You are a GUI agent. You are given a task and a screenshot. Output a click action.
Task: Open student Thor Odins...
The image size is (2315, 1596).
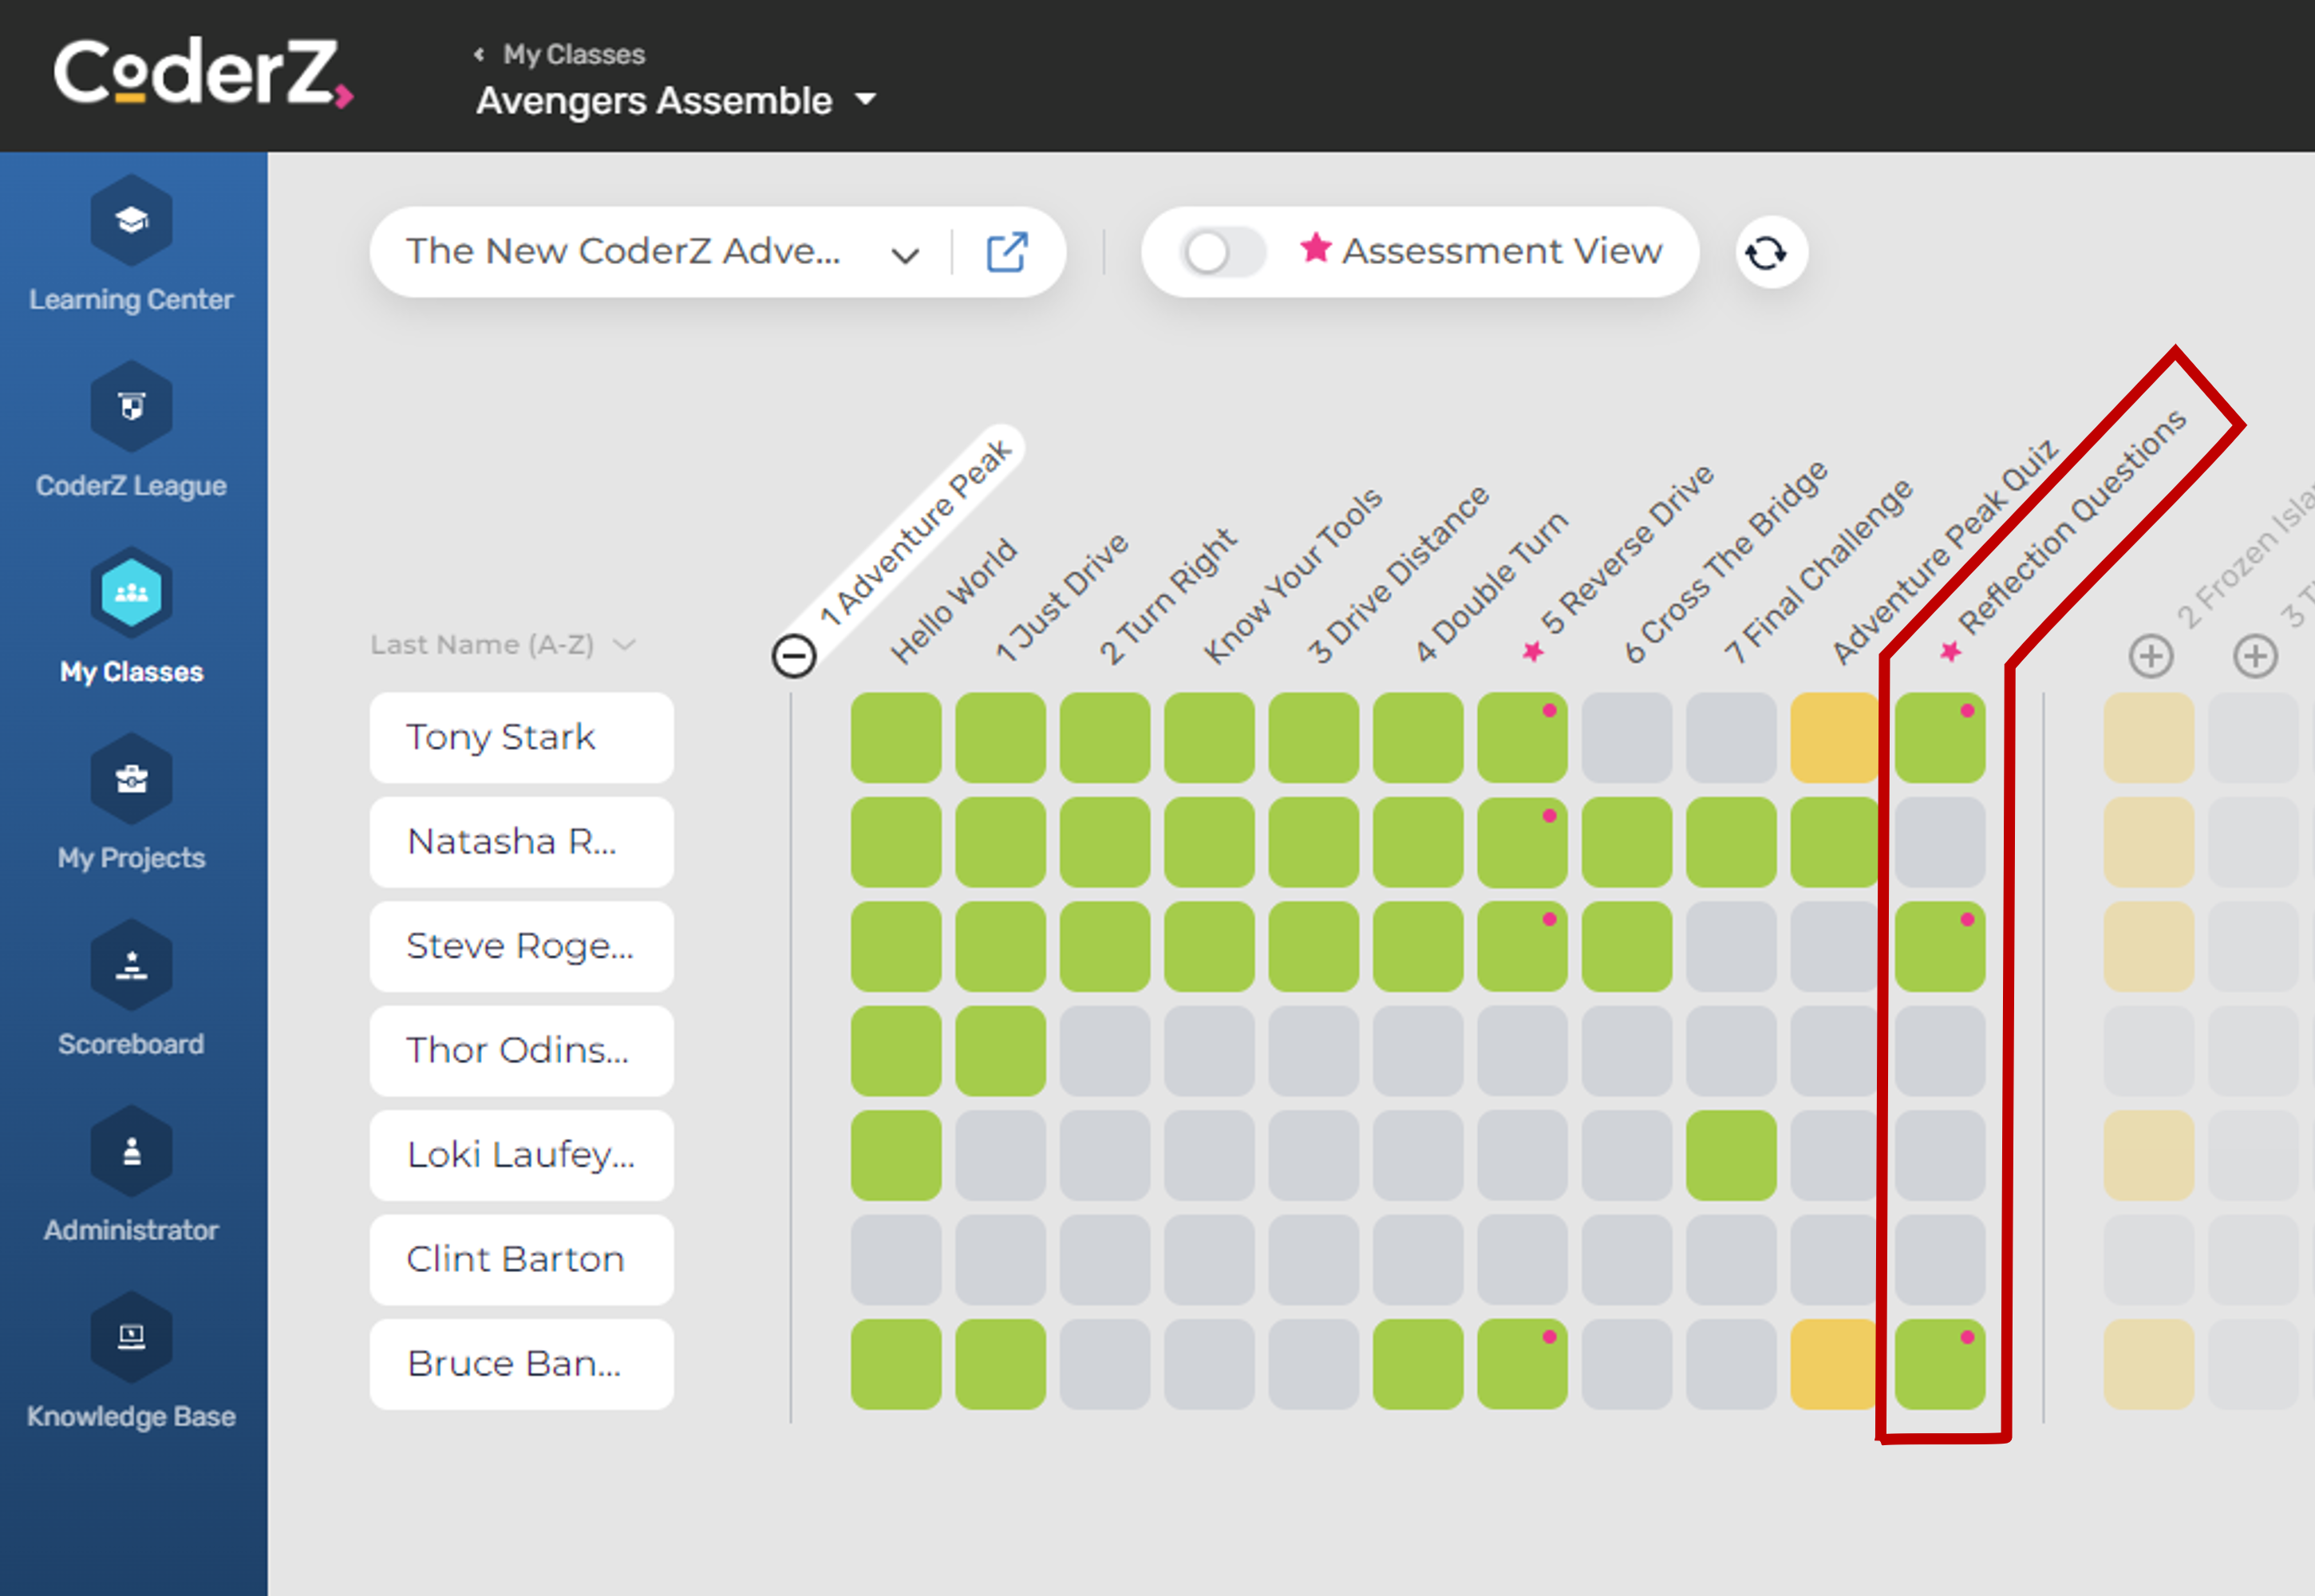(x=521, y=1050)
